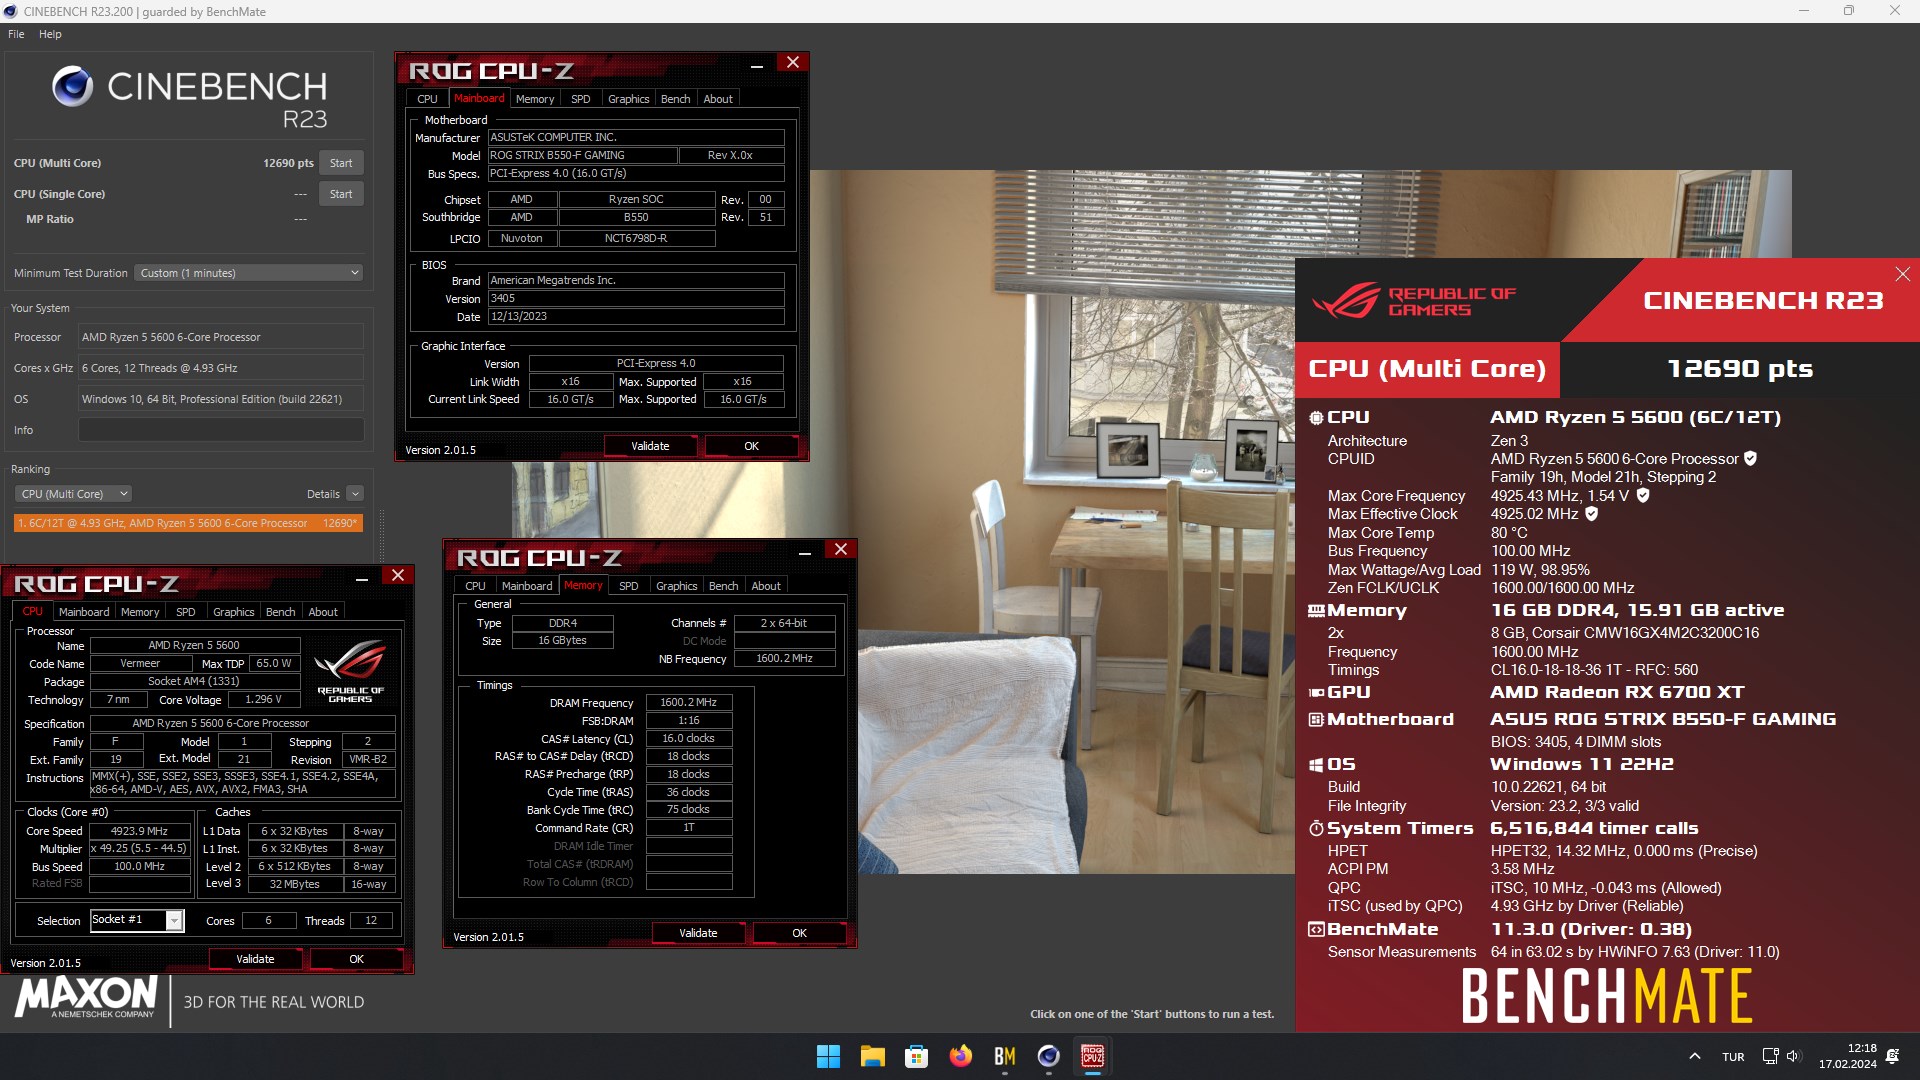Launch Firefox from the taskbar

point(960,1056)
